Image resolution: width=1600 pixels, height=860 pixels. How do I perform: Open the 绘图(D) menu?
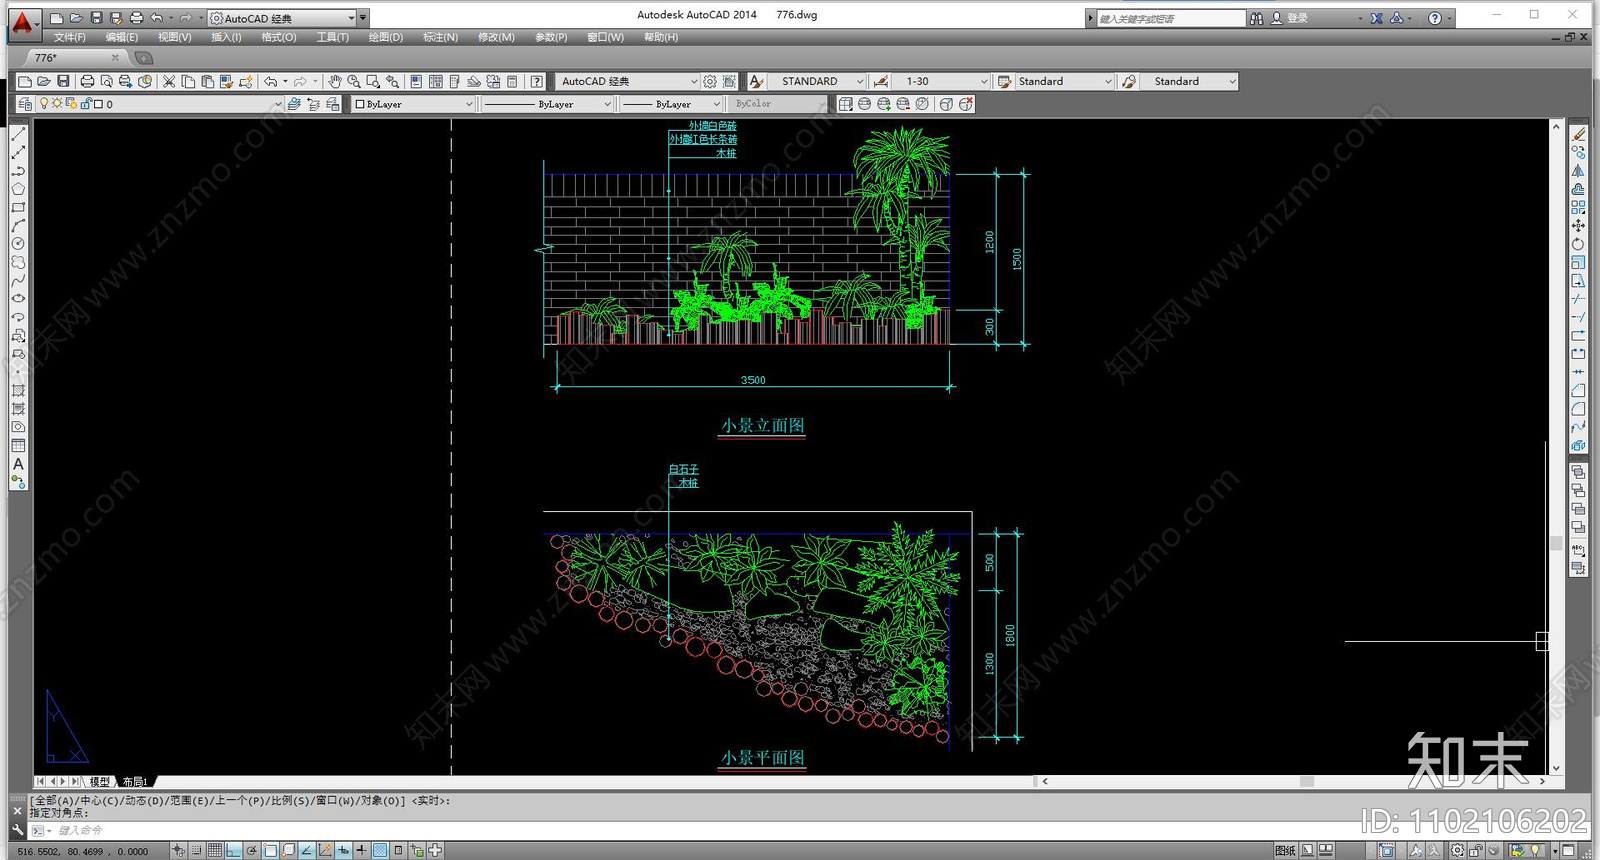(385, 37)
